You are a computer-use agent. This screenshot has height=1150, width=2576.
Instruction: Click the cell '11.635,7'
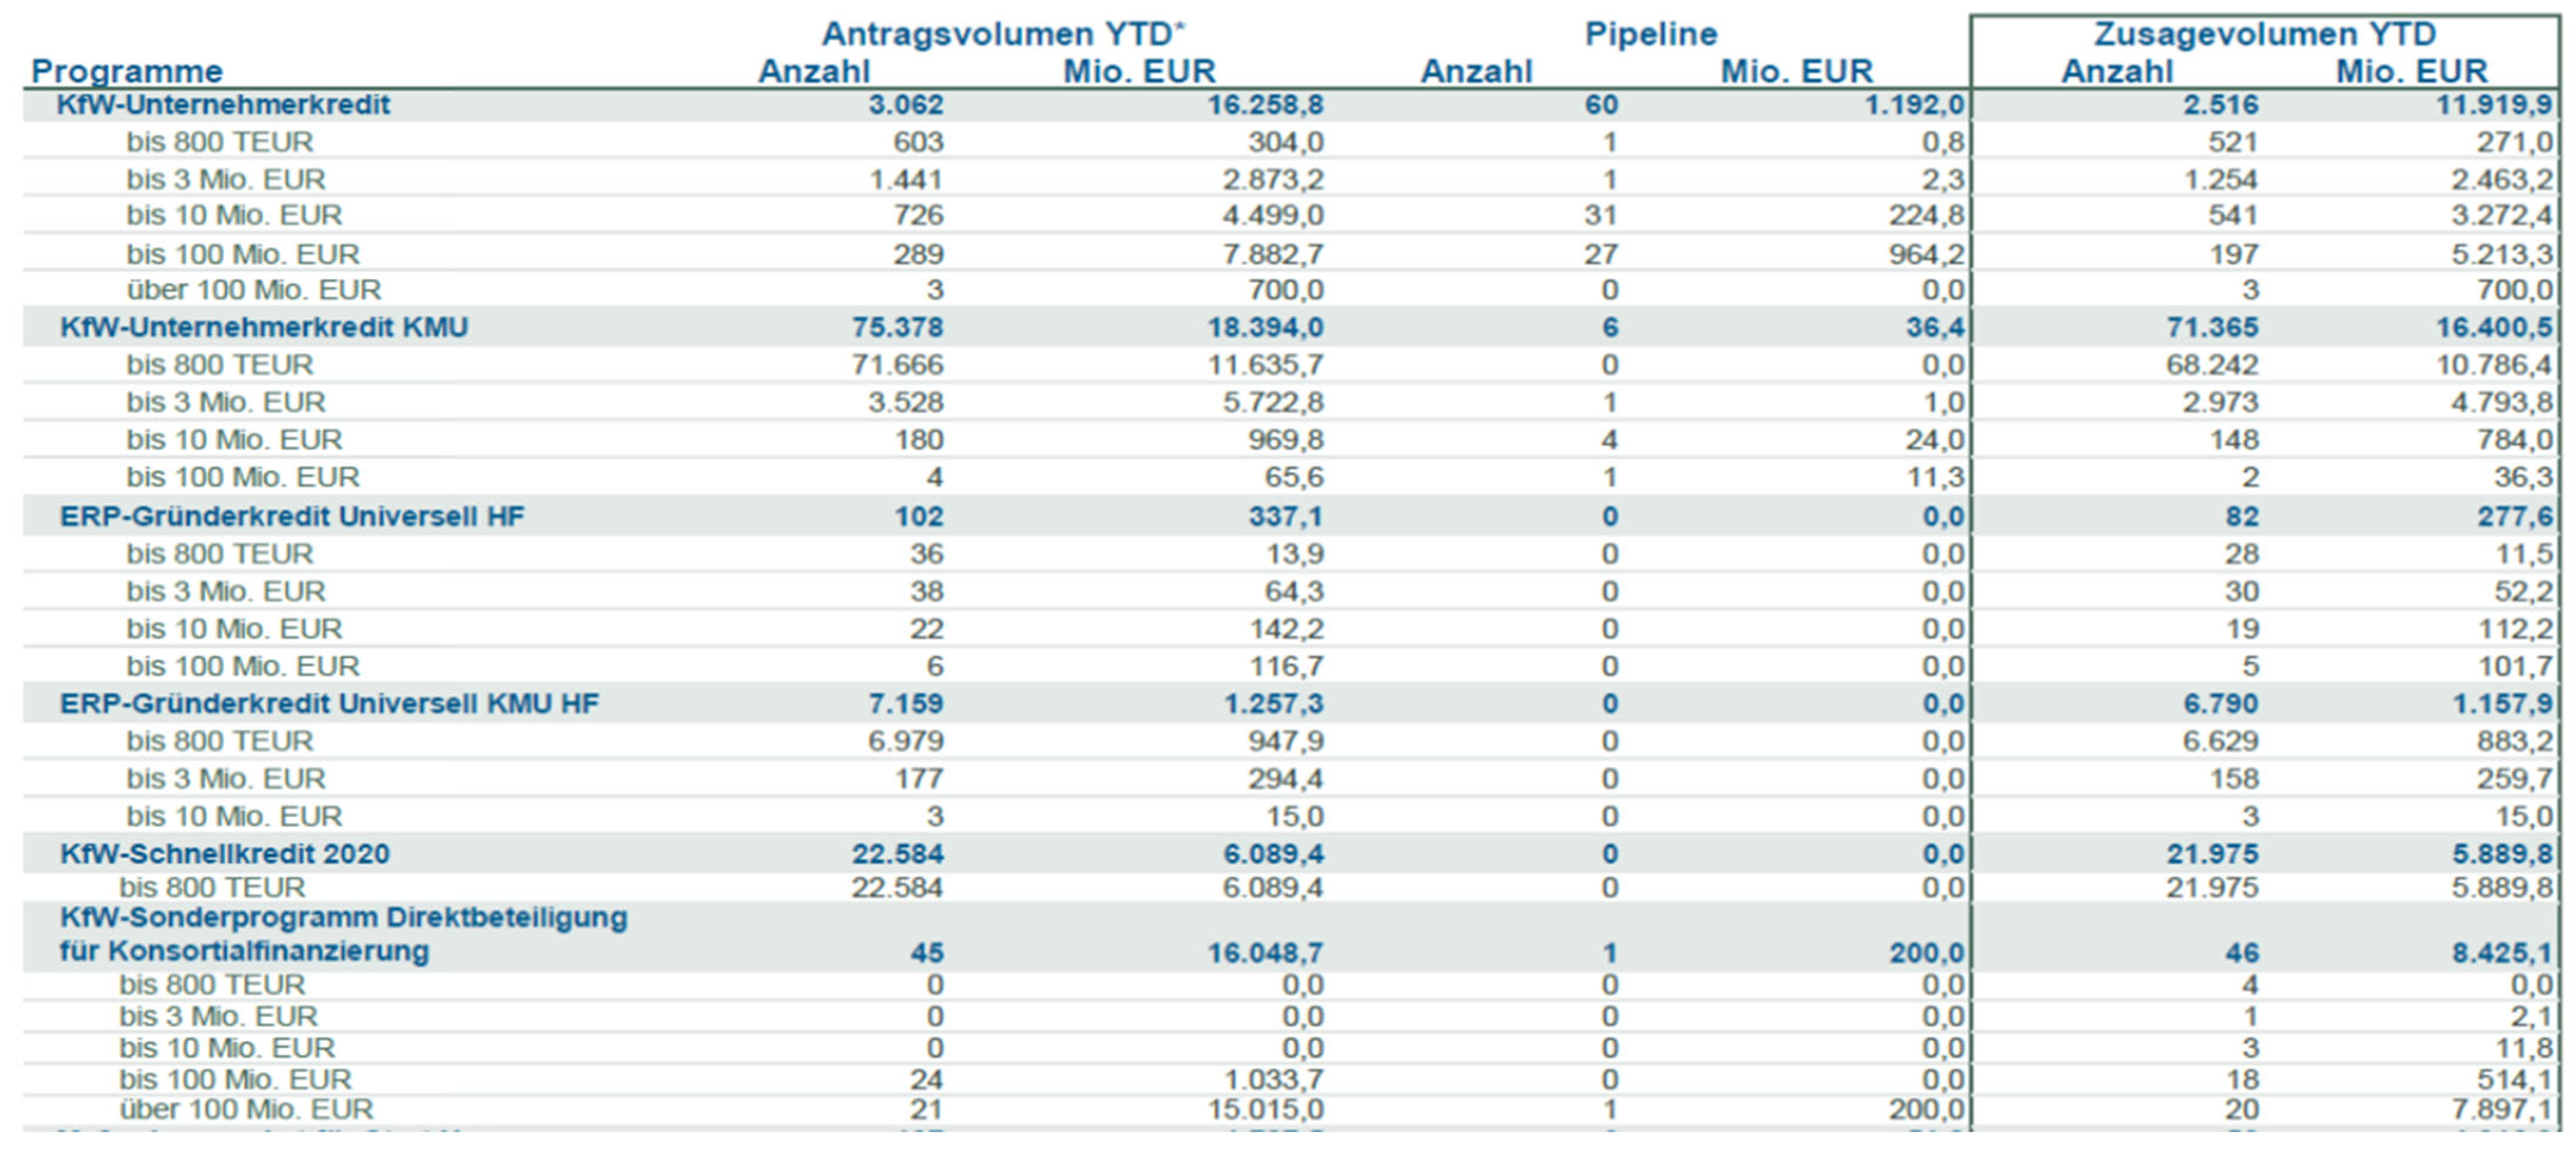pyautogui.click(x=1265, y=365)
